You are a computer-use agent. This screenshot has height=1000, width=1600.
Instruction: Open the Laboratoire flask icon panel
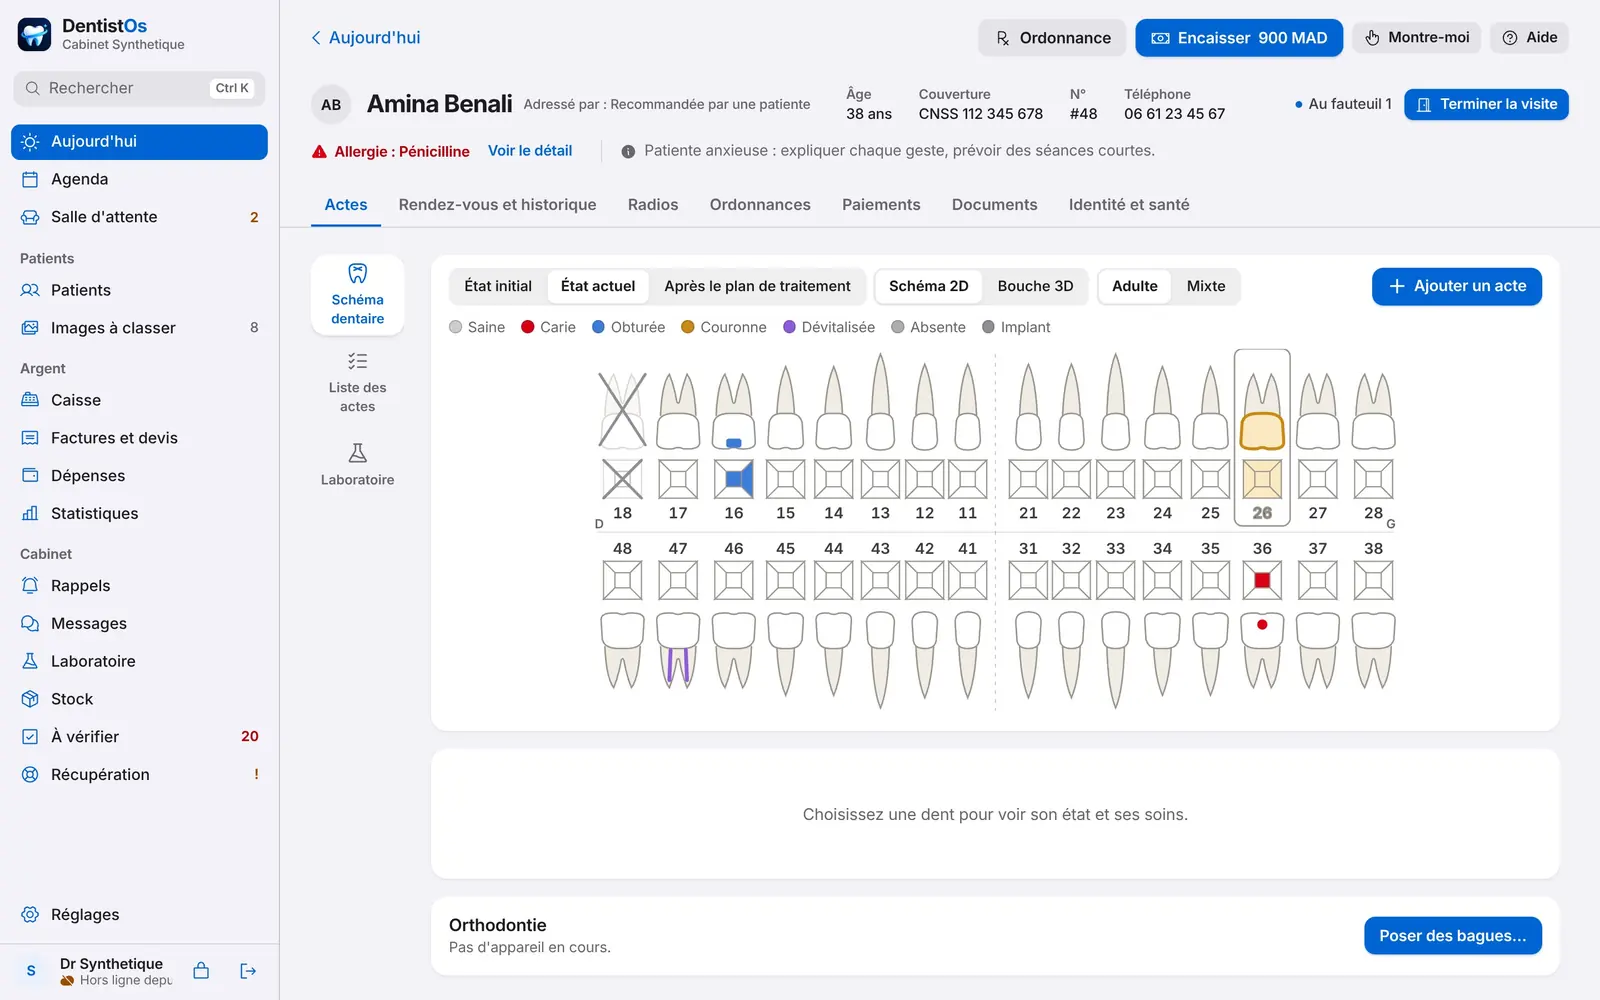[357, 465]
